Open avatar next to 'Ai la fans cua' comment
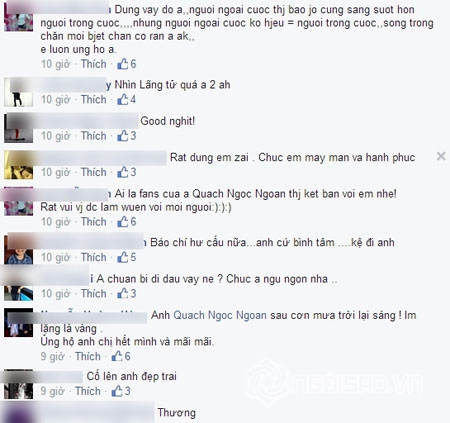Image resolution: width=450 pixels, height=423 pixels. 19,201
